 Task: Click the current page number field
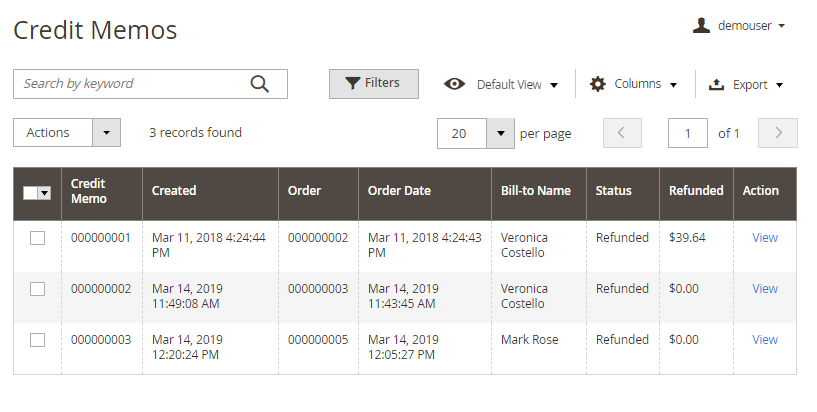[x=688, y=133]
